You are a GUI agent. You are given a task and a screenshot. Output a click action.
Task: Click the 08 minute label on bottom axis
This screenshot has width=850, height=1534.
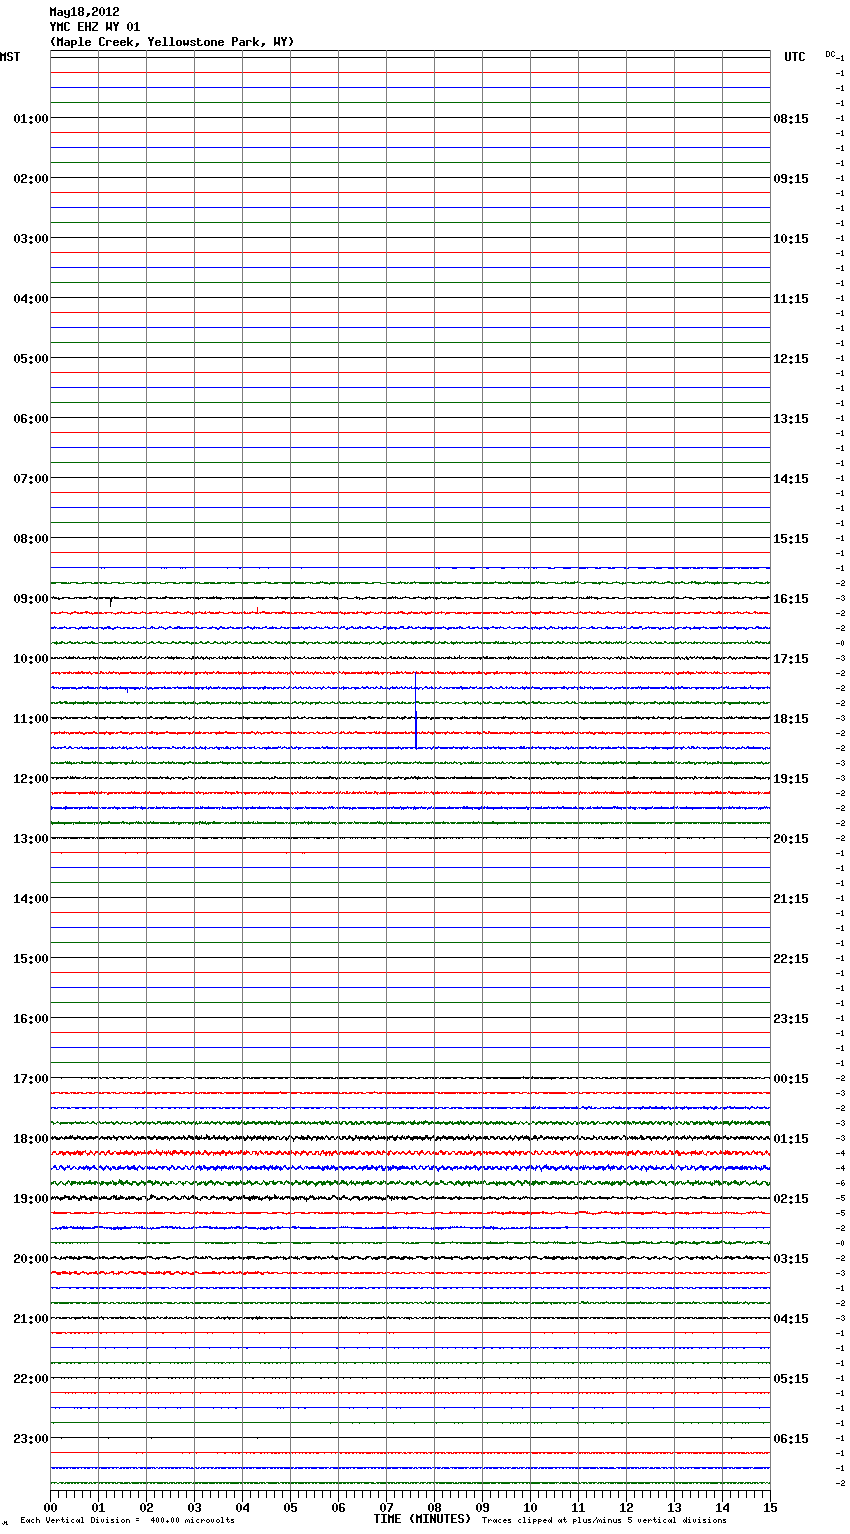[x=434, y=1507]
